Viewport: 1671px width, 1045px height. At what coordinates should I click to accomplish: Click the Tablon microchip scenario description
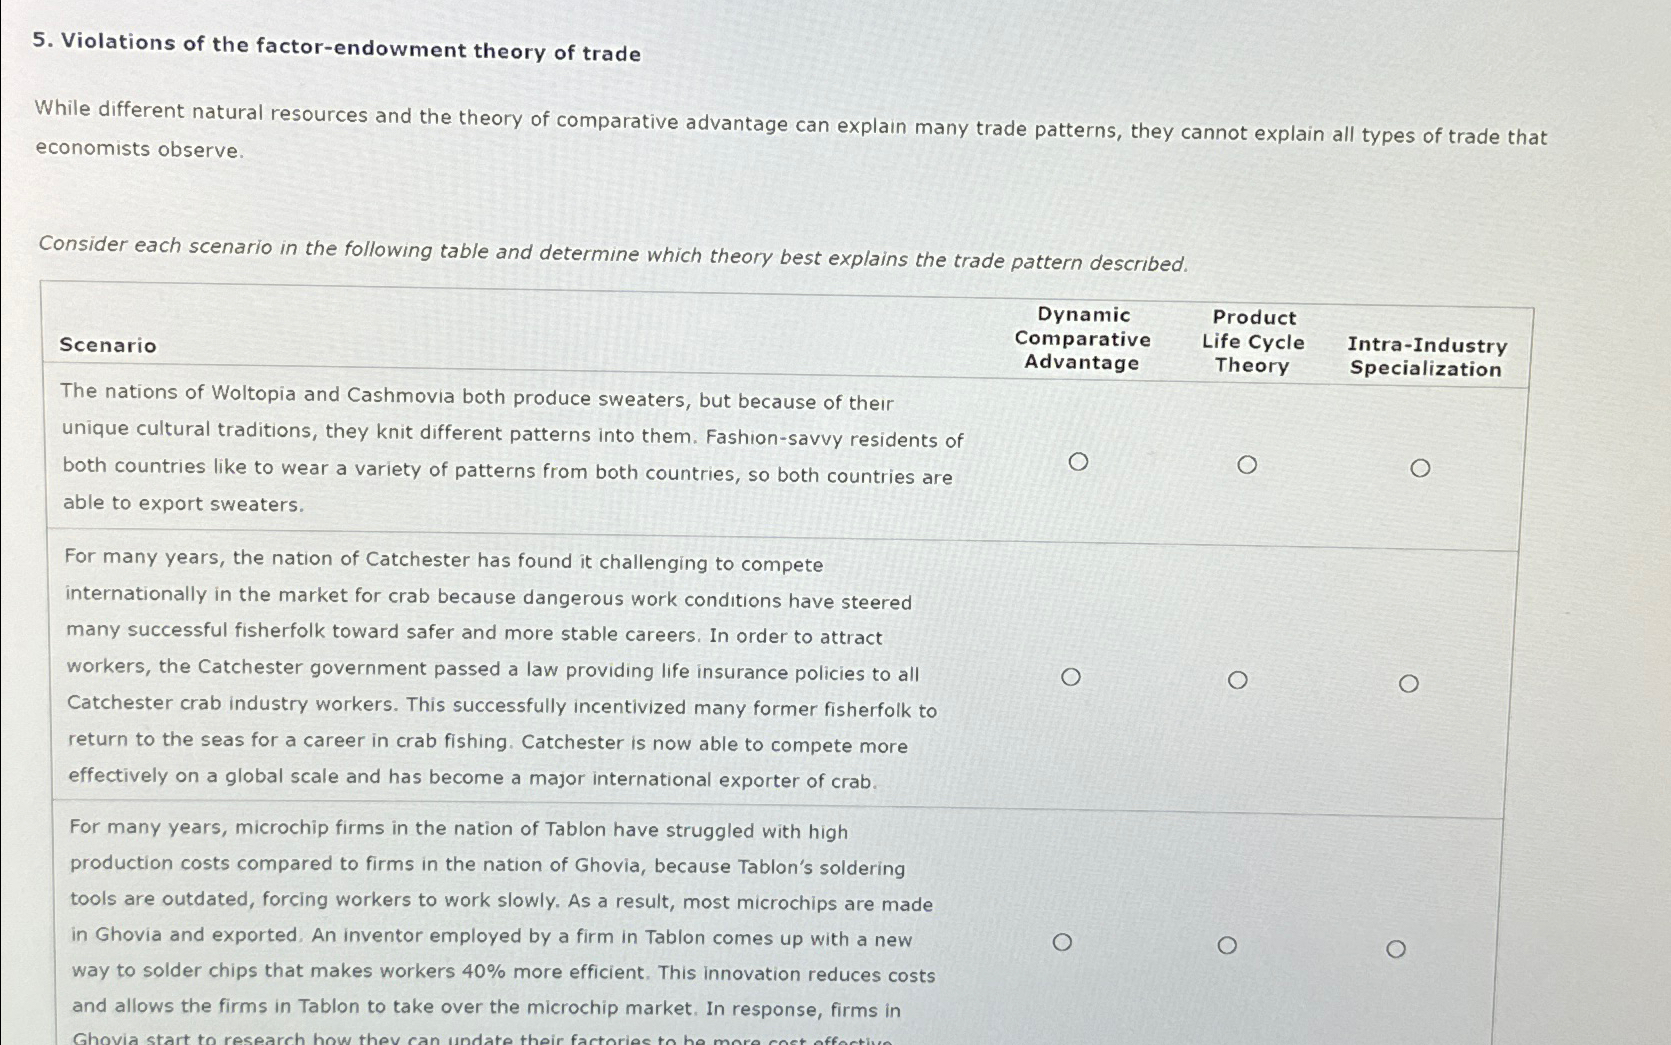pyautogui.click(x=500, y=918)
